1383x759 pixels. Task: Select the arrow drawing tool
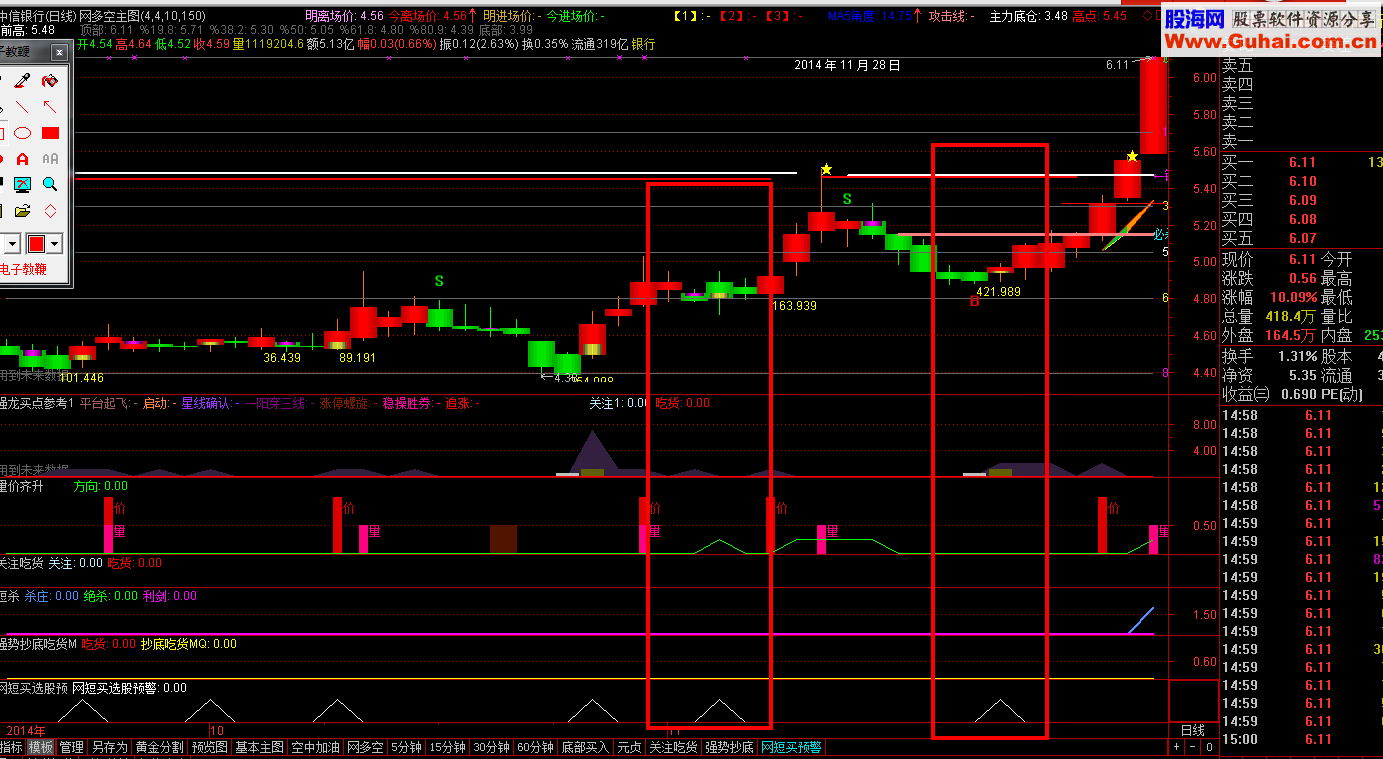49,107
